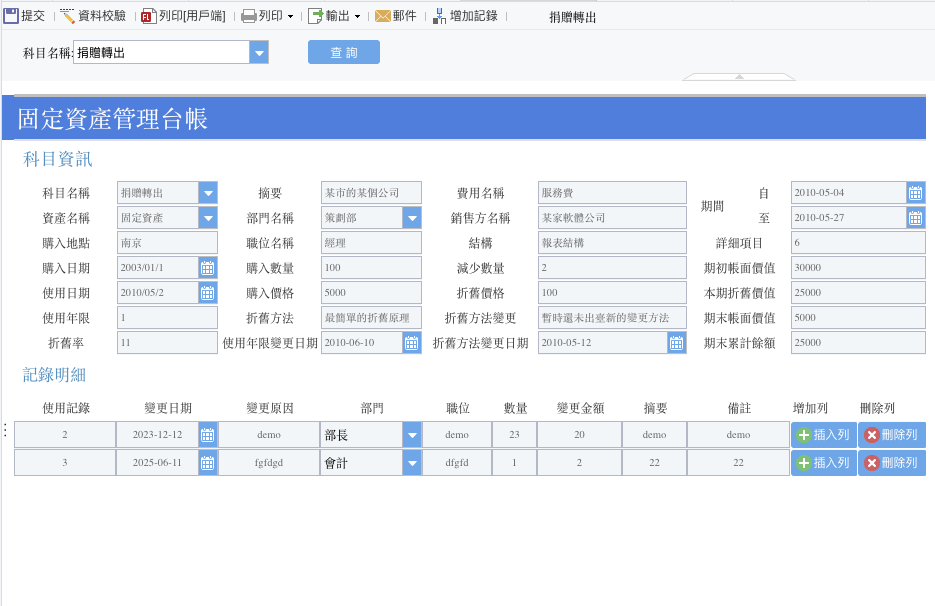The height and width of the screenshot is (606, 935).
Task: Open the 使用日期 calendar picker
Action: (x=208, y=293)
